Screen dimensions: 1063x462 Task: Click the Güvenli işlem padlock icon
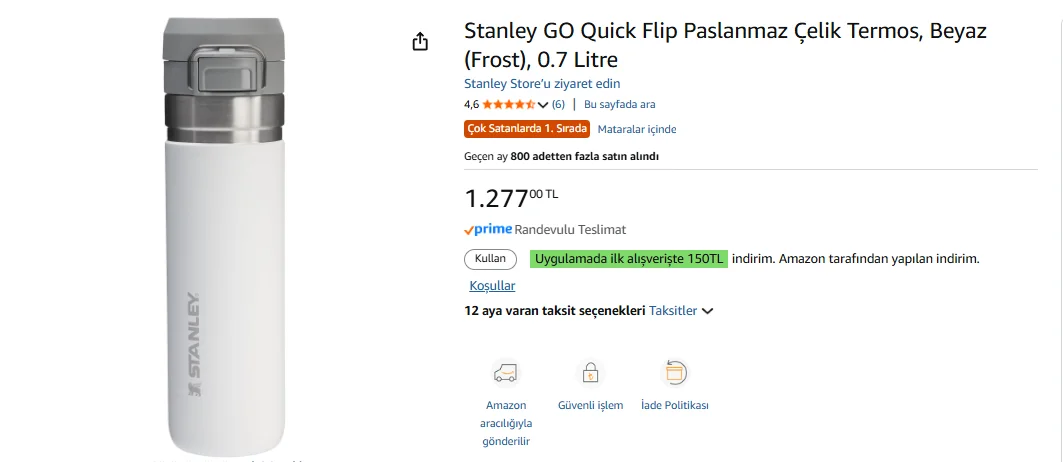point(590,373)
